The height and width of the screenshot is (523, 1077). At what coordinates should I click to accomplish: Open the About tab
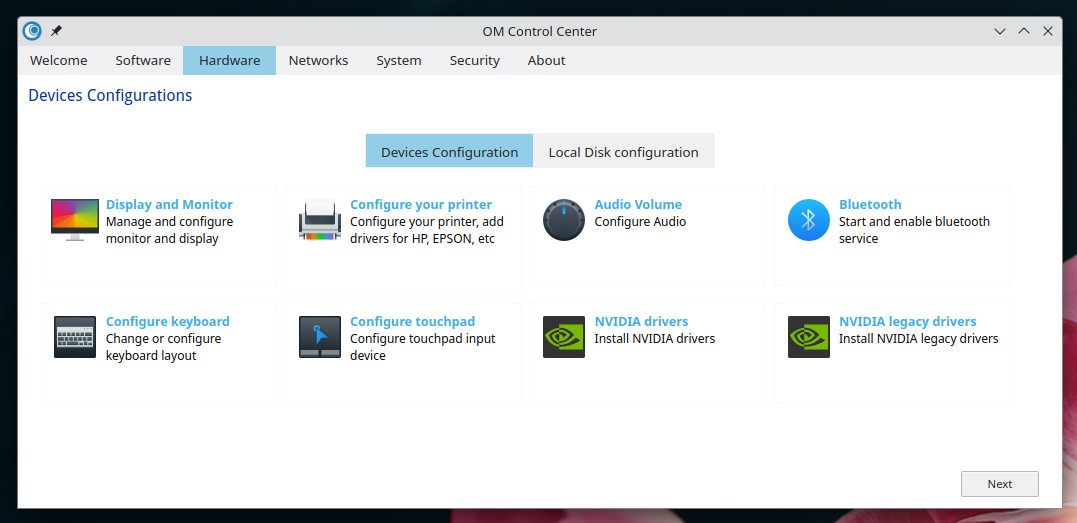click(546, 60)
